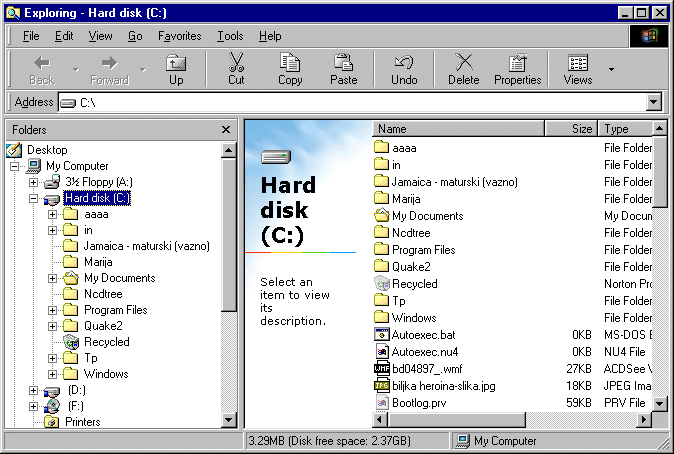Viewport: 674px width, 454px height.
Task: Collapse the Hard disk (C:) tree node
Action: 34,198
